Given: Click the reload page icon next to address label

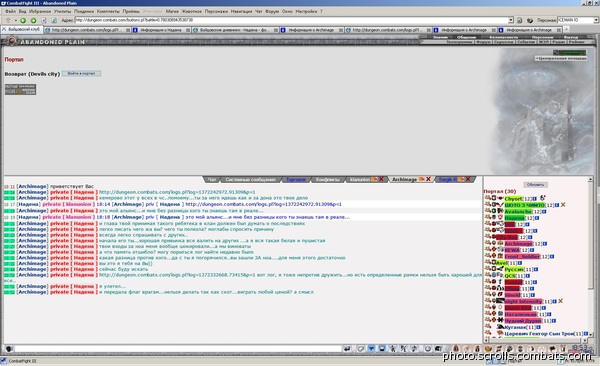Looking at the screenshot, I should click(x=54, y=20).
